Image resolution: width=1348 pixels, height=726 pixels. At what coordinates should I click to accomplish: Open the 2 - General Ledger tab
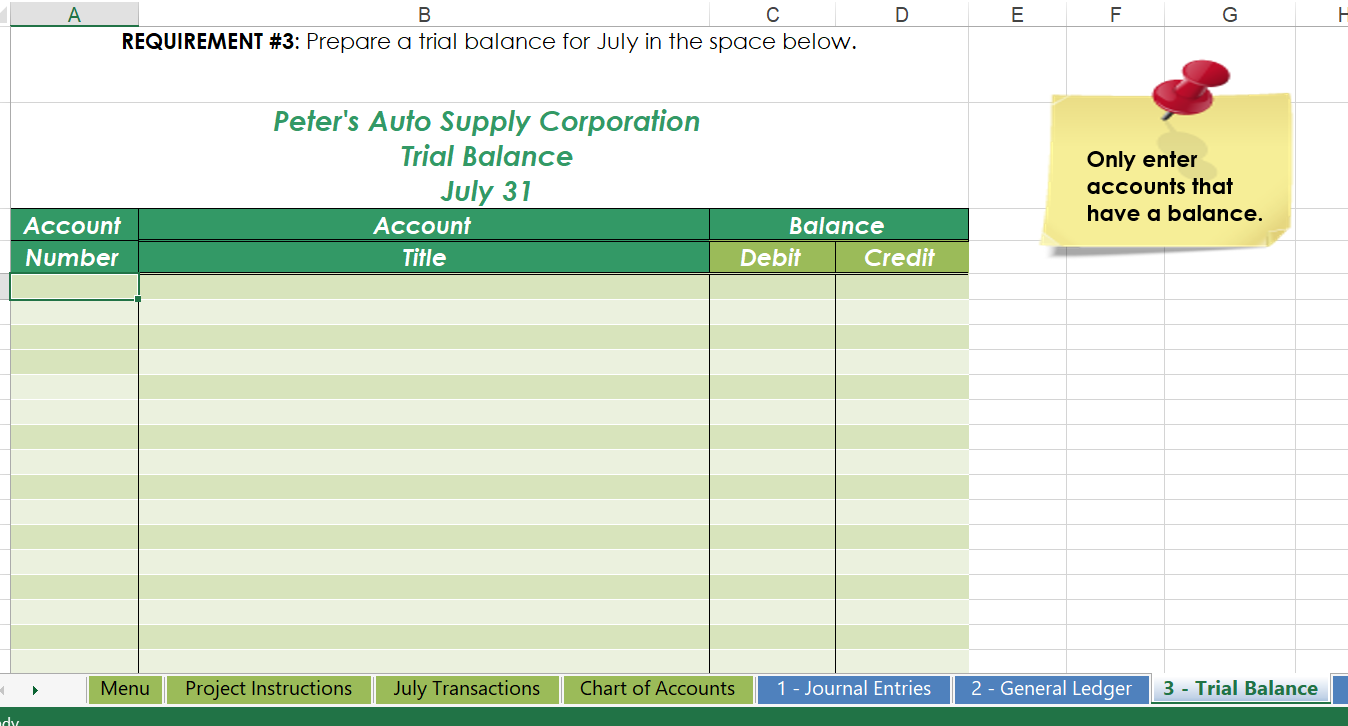tap(1051, 689)
